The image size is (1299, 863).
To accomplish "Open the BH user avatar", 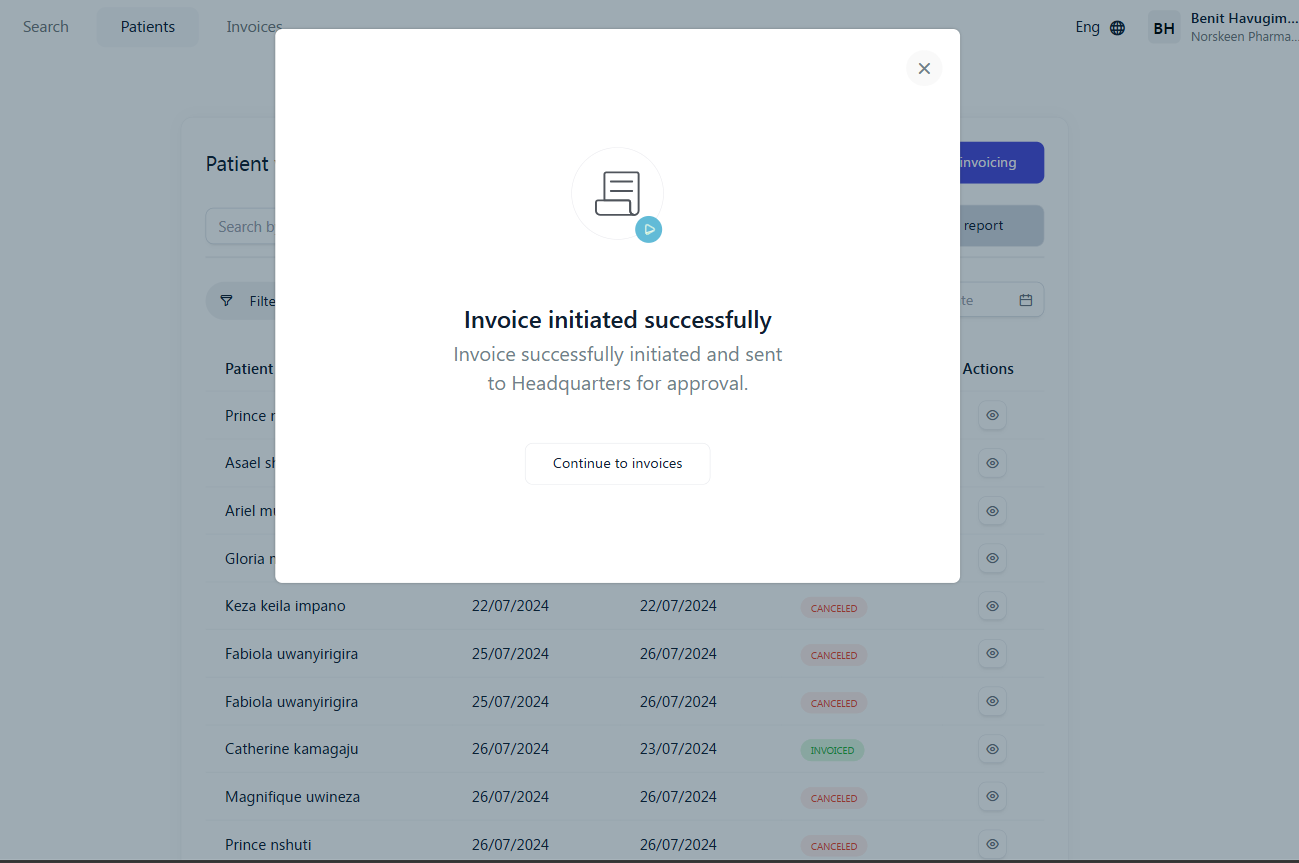I will [x=1164, y=28].
